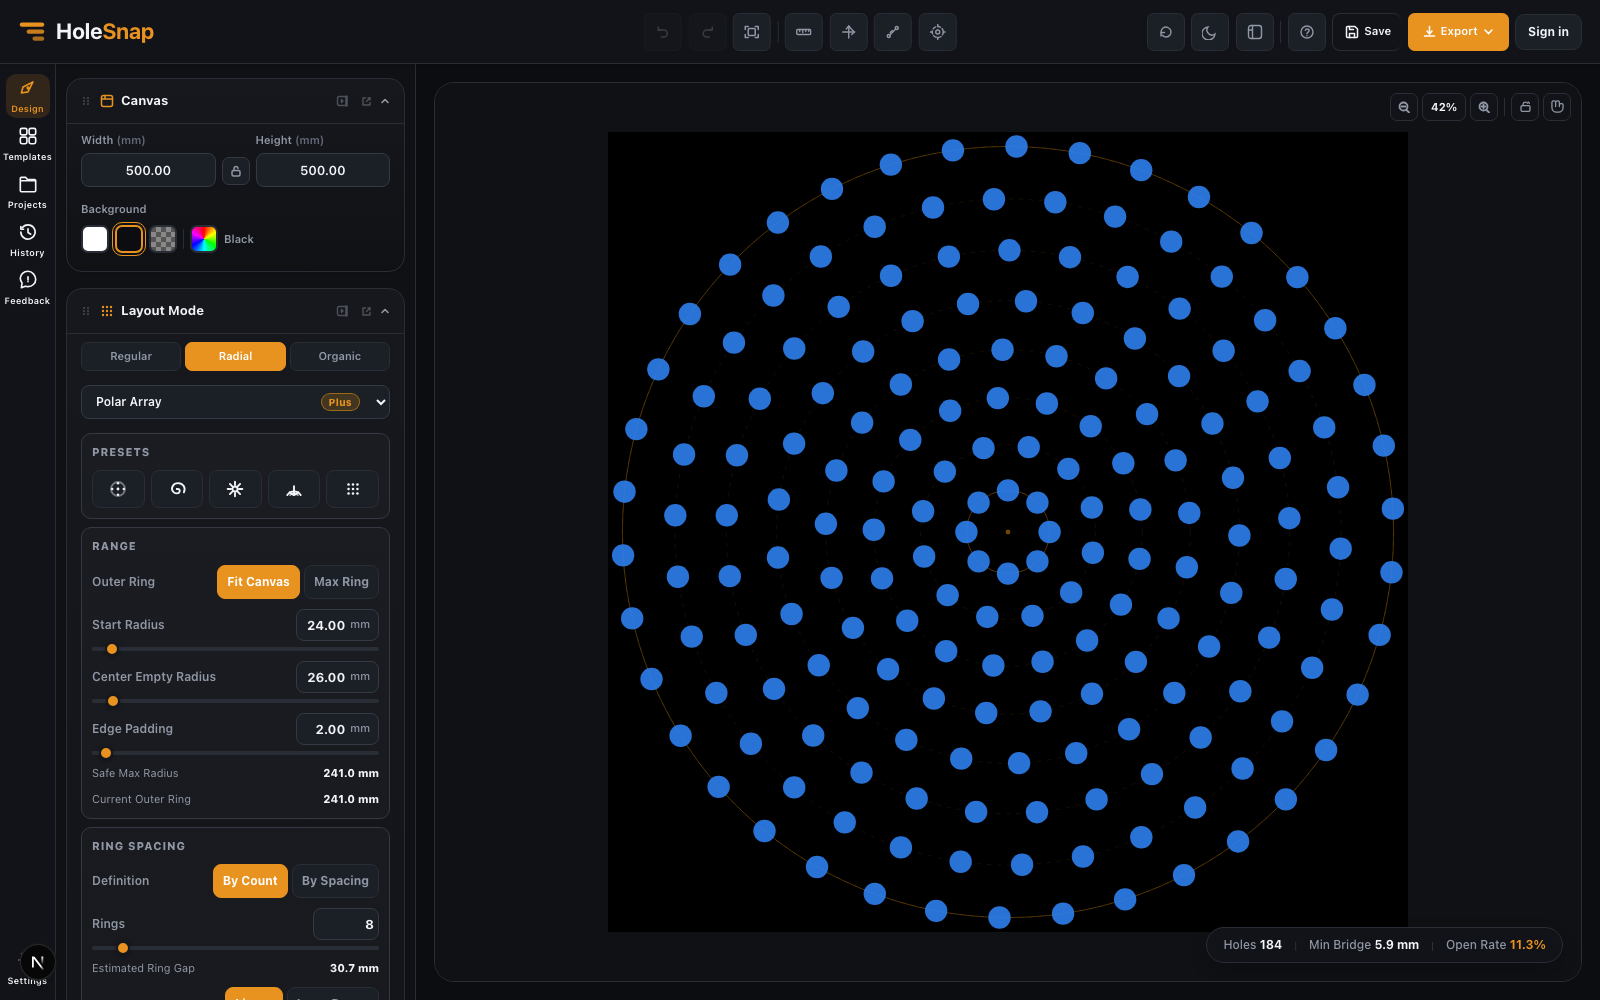Open the Design sidebar section
Screen dimensions: 1600x1000
28,96
